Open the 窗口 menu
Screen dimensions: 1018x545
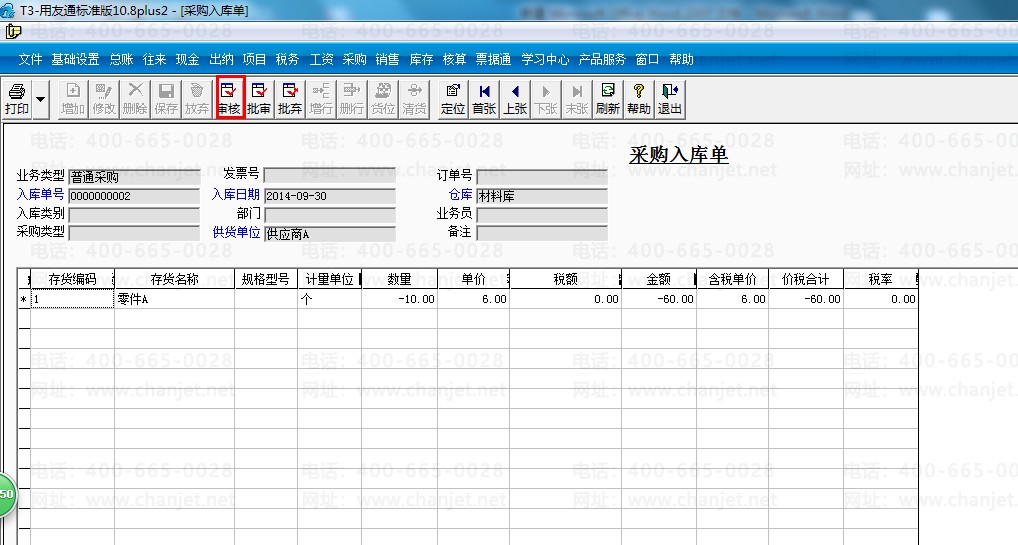[x=647, y=60]
